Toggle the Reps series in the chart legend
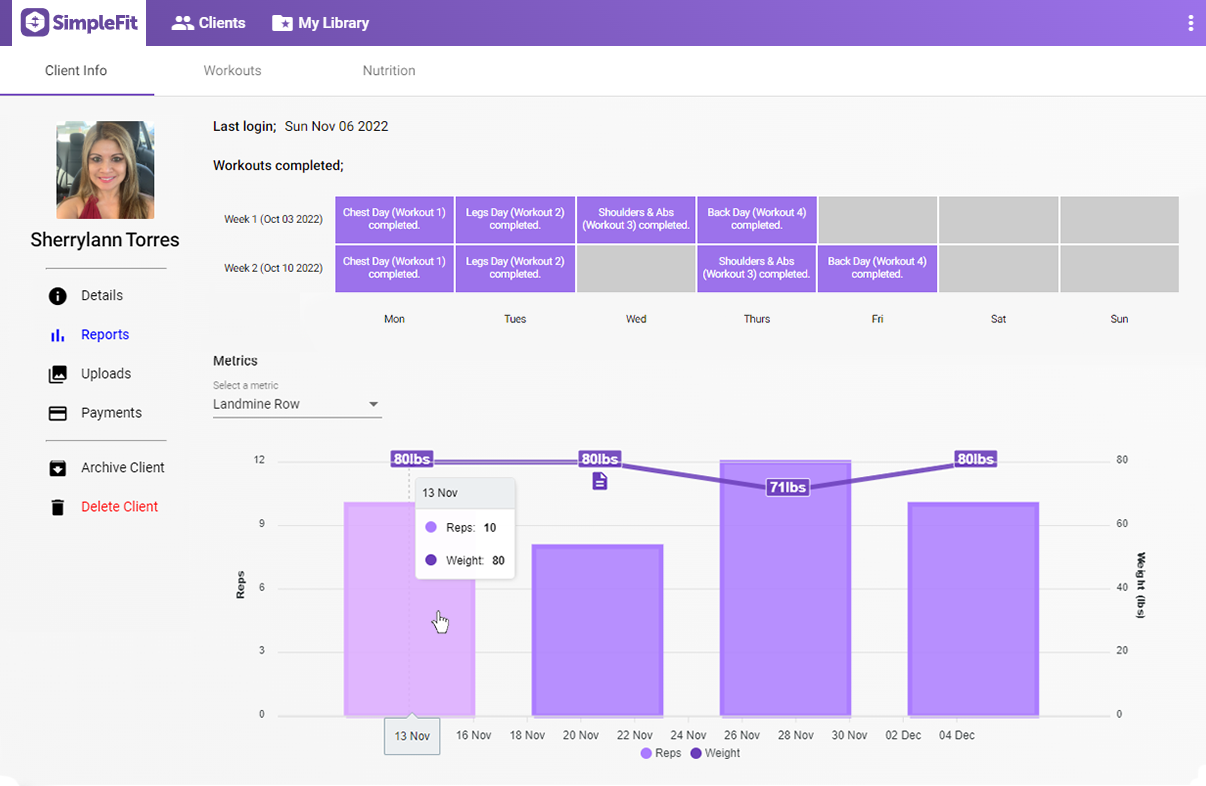Image resolution: width=1206 pixels, height=786 pixels. pyautogui.click(x=659, y=753)
